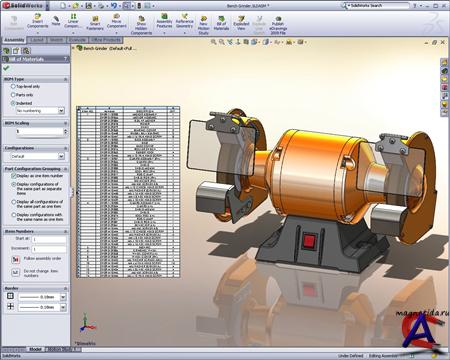Open the No numbering dropdown
450x360 pixels.
tap(40, 111)
